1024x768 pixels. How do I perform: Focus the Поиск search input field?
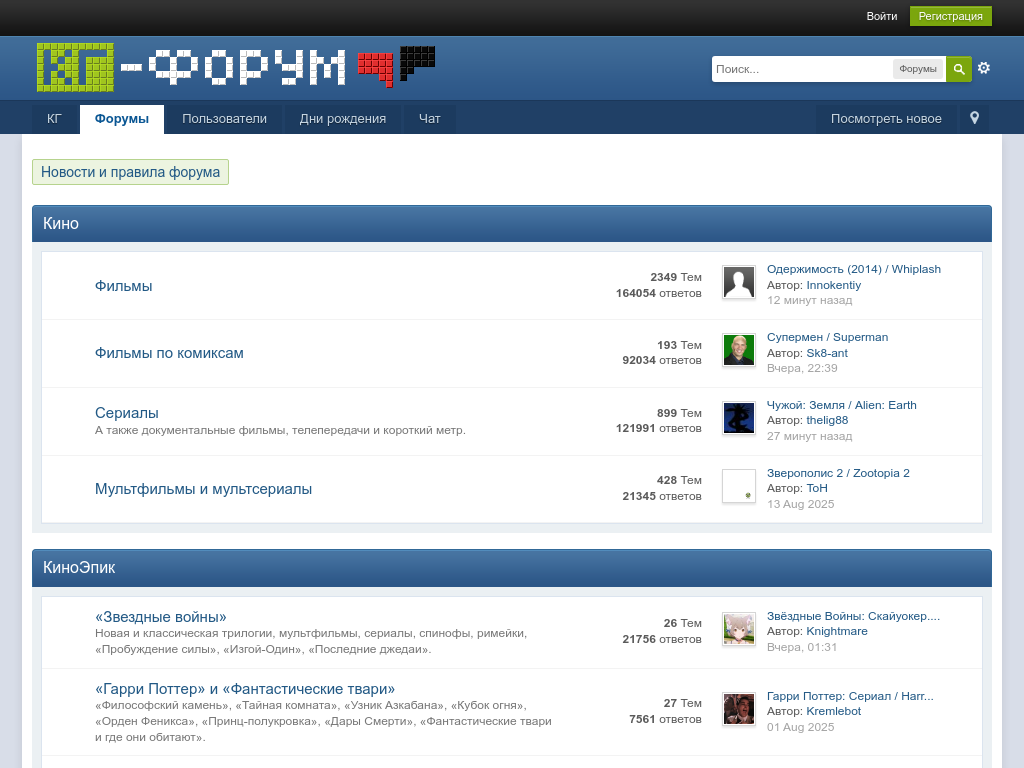point(800,69)
